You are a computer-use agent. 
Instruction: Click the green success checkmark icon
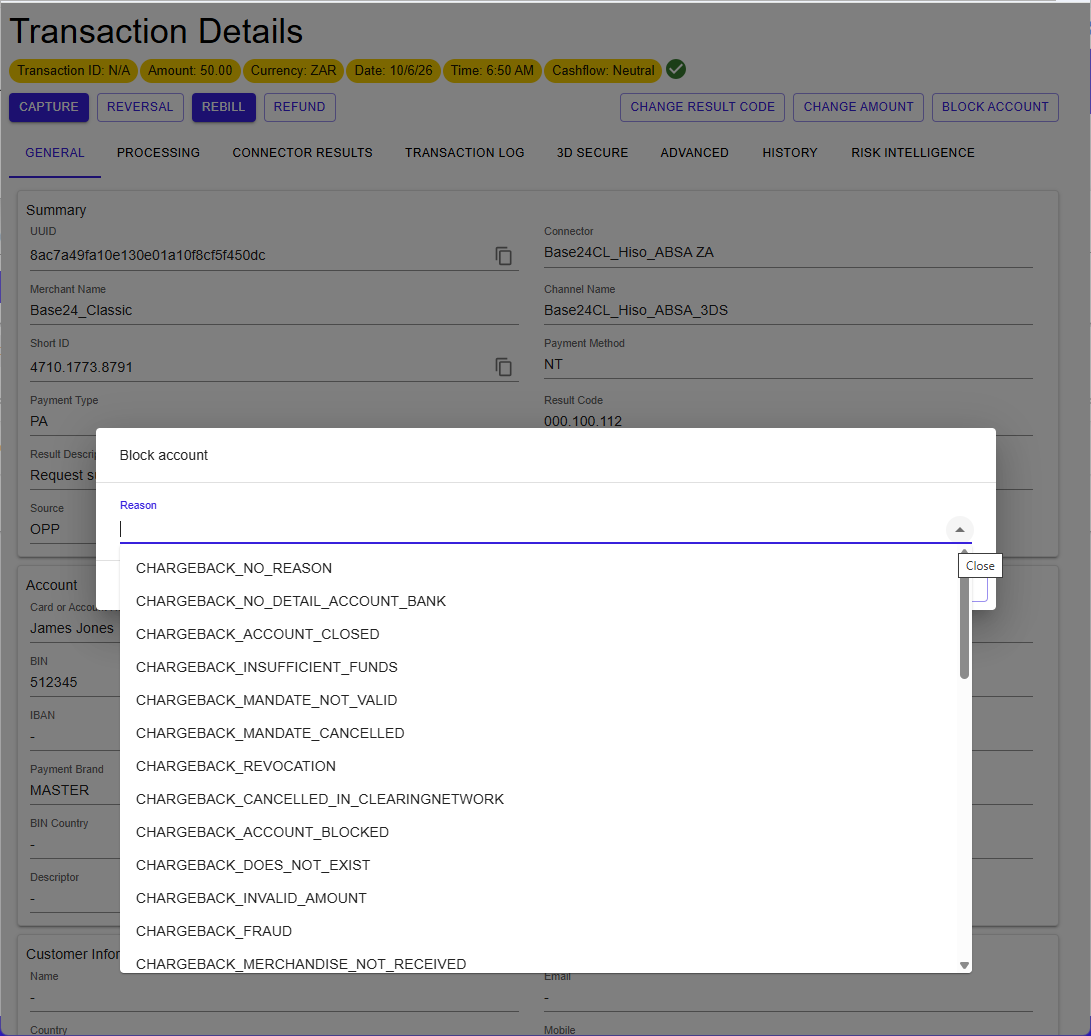tap(676, 70)
